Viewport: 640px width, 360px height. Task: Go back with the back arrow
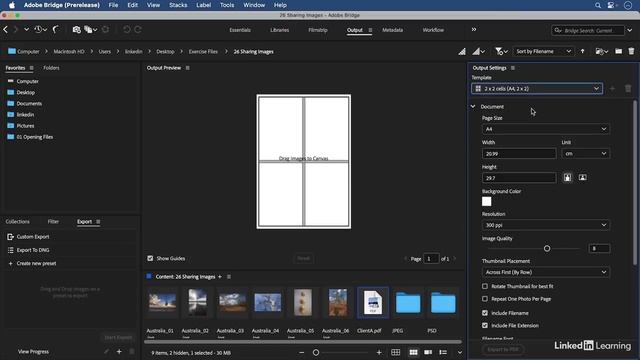tap(5, 29)
